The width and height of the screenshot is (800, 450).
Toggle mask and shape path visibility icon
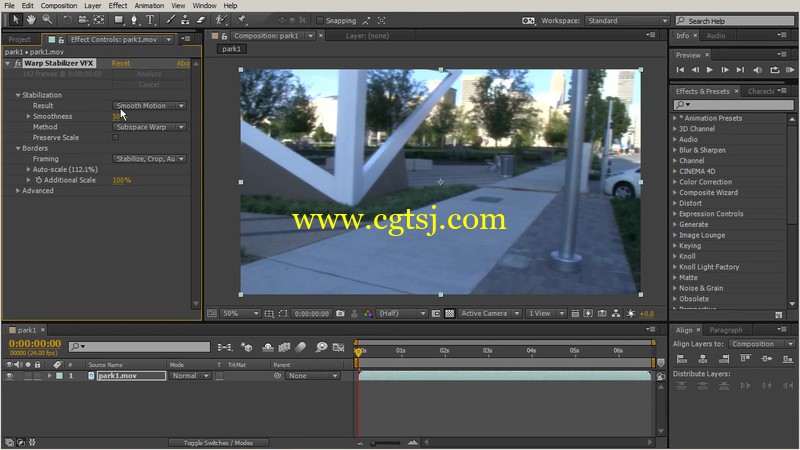point(283,313)
